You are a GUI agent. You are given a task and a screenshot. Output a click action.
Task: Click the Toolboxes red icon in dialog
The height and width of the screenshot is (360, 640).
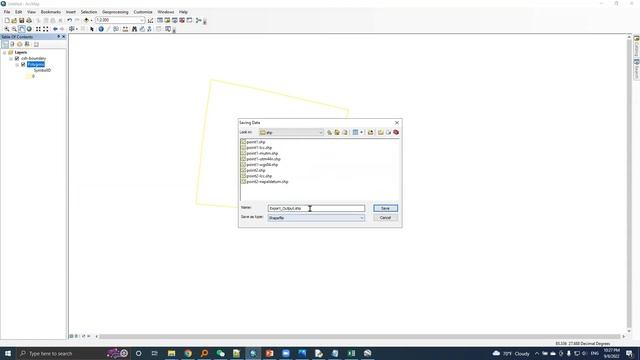pos(396,132)
